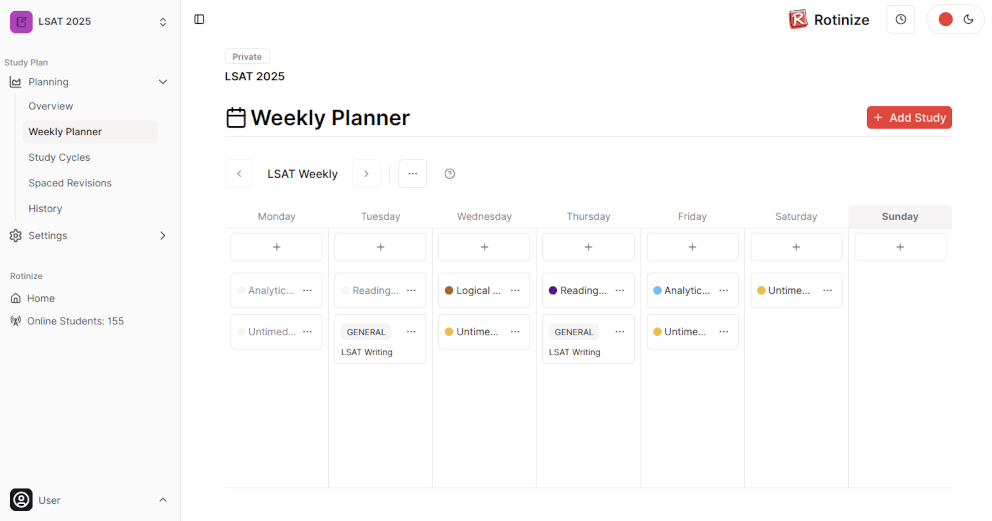Open the LSAT 2025 workspace switcher dropdown
The width and height of the screenshot is (992, 521).
click(163, 22)
